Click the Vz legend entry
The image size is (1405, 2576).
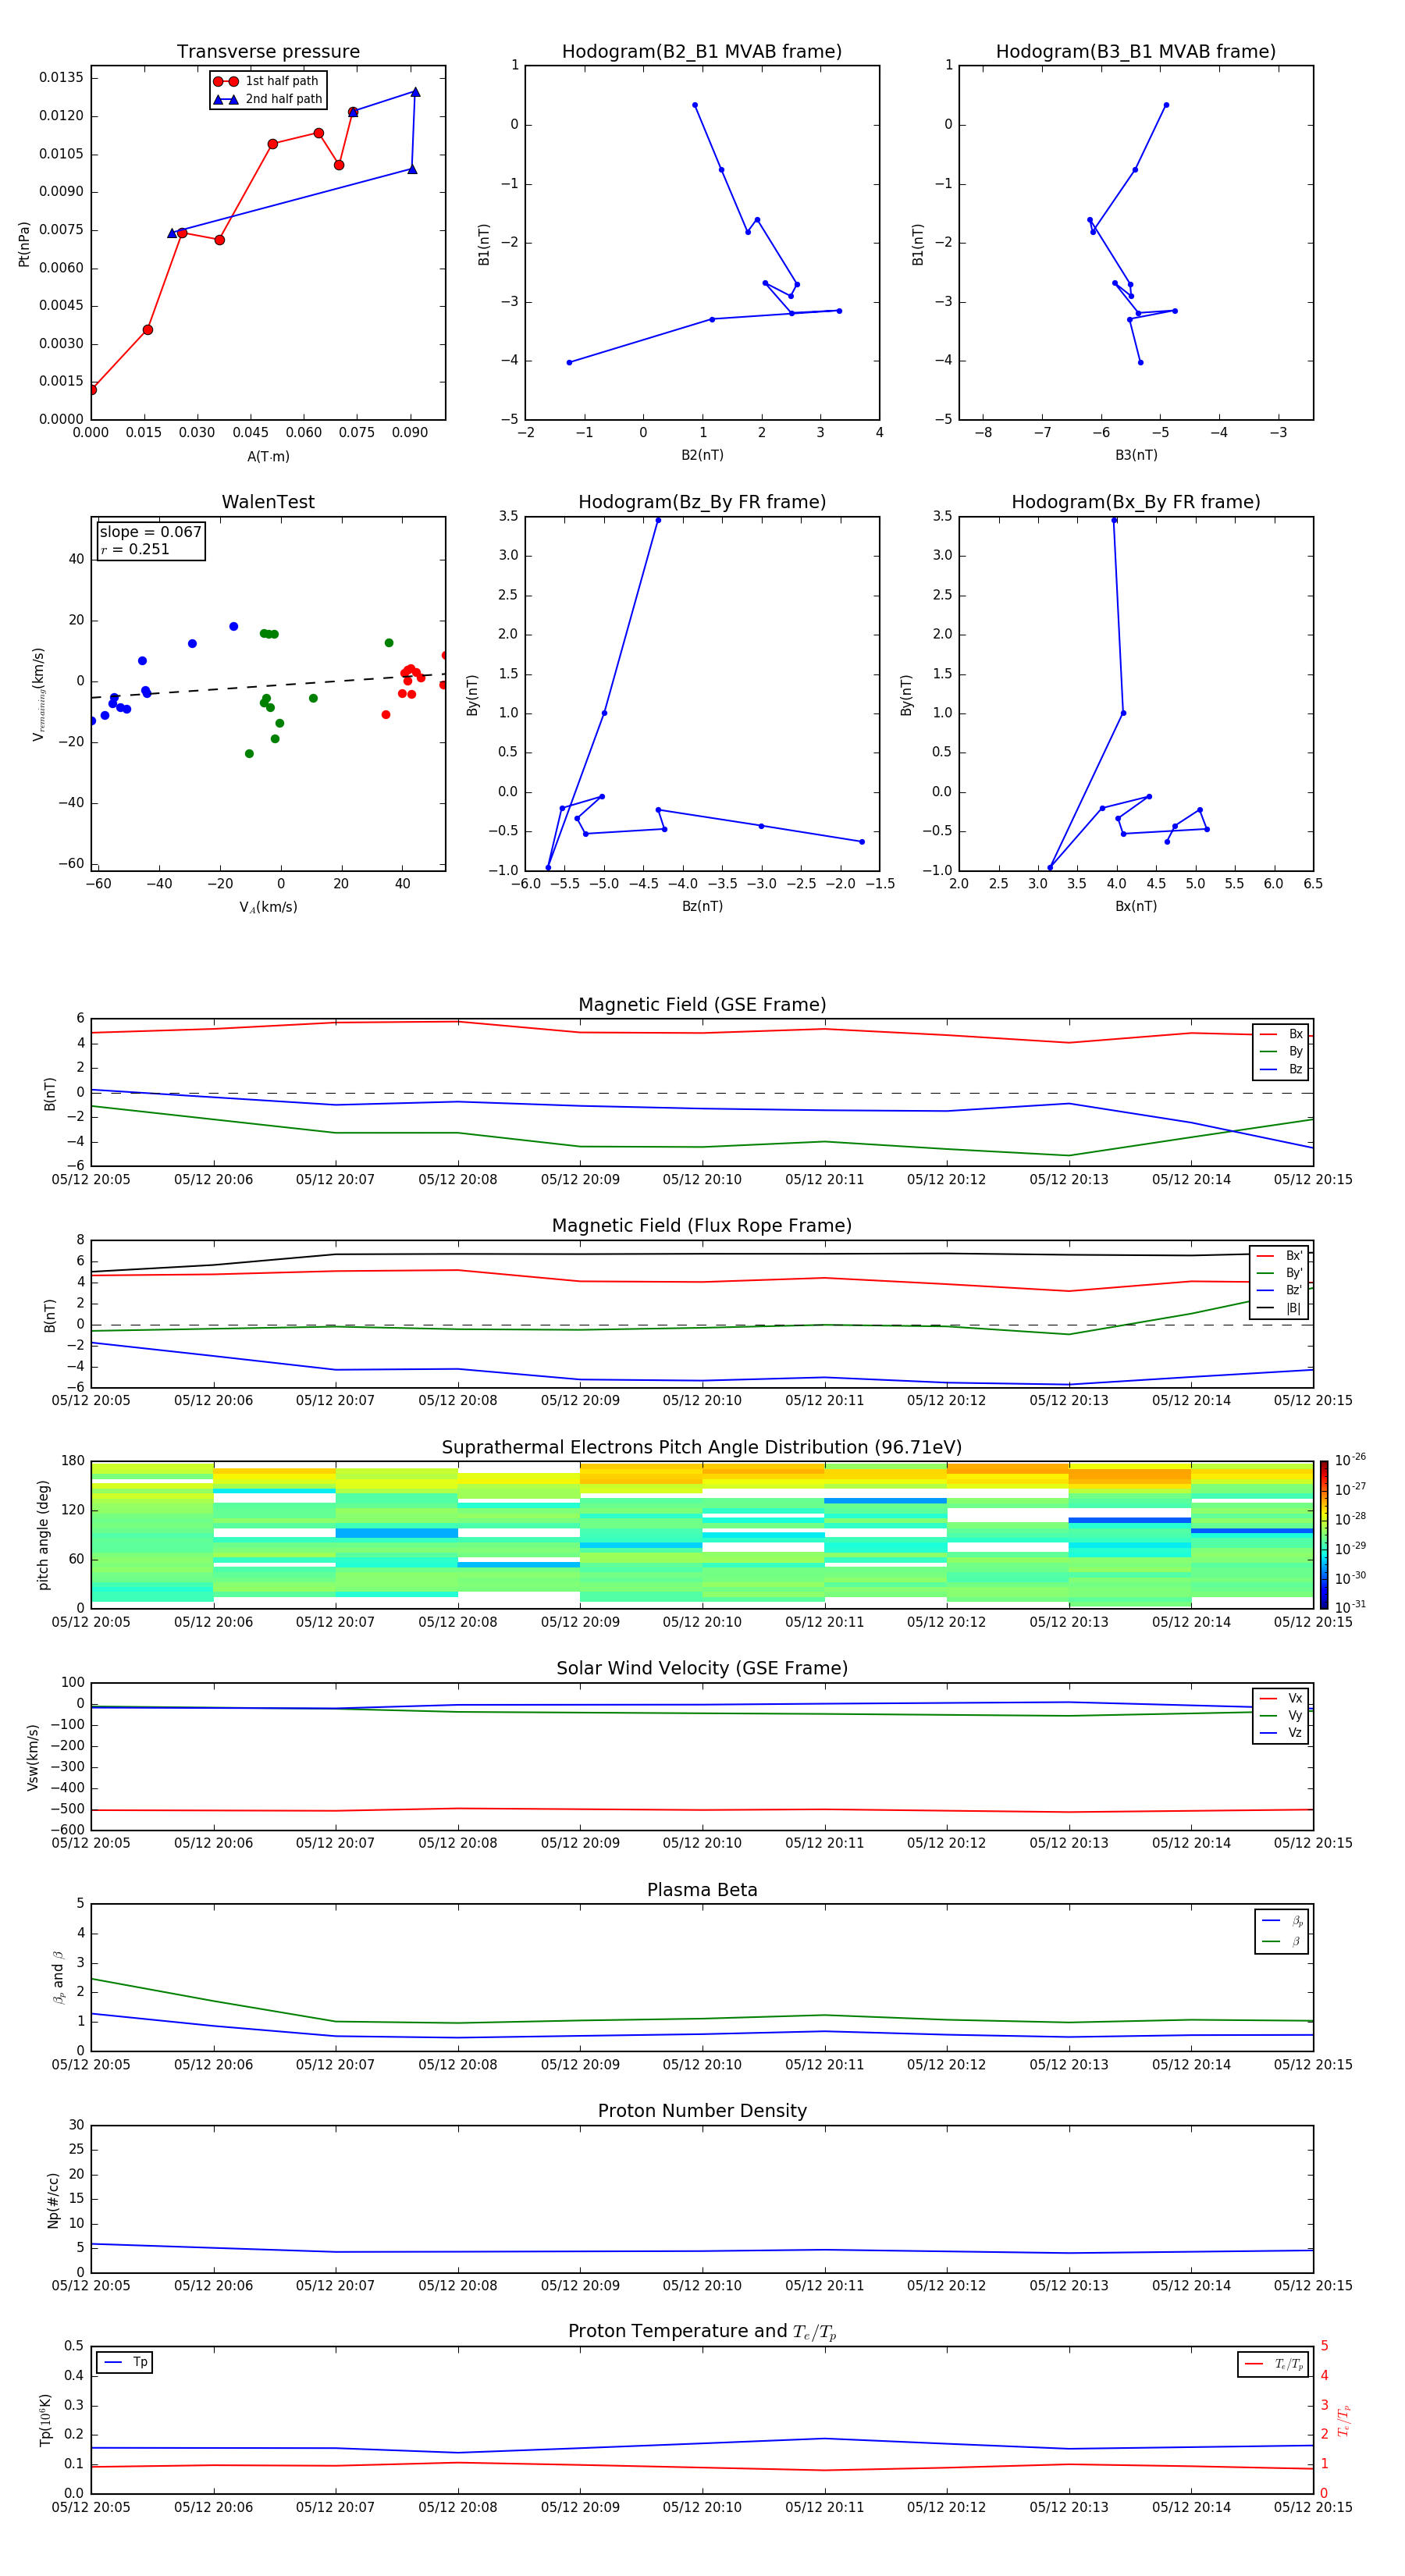(x=1281, y=1733)
